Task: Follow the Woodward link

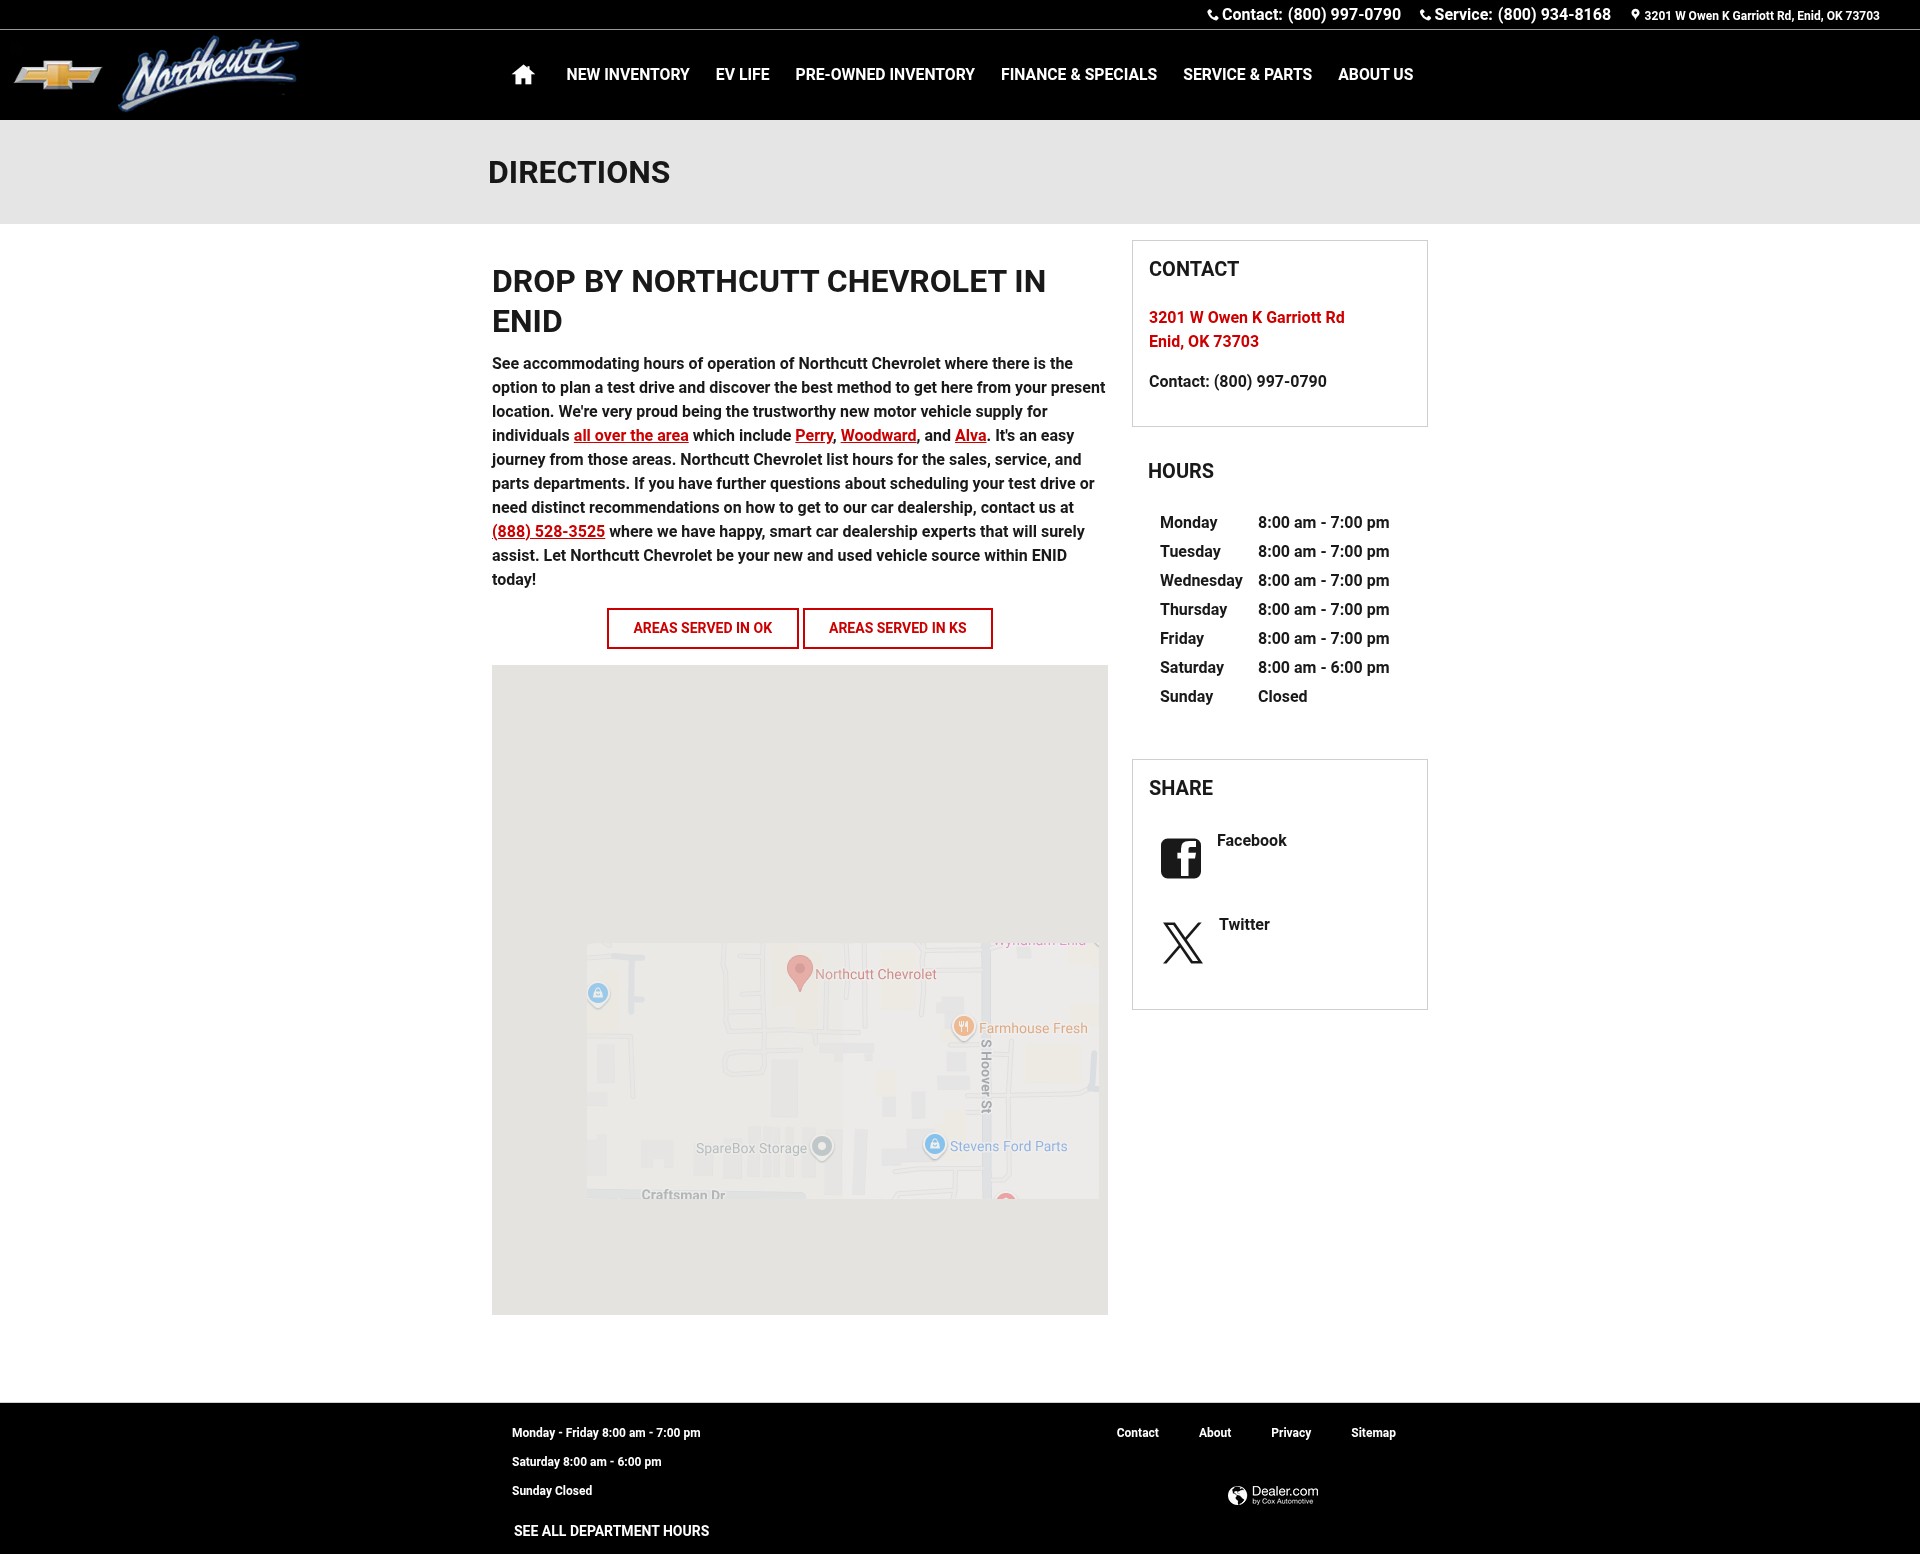Action: point(878,436)
